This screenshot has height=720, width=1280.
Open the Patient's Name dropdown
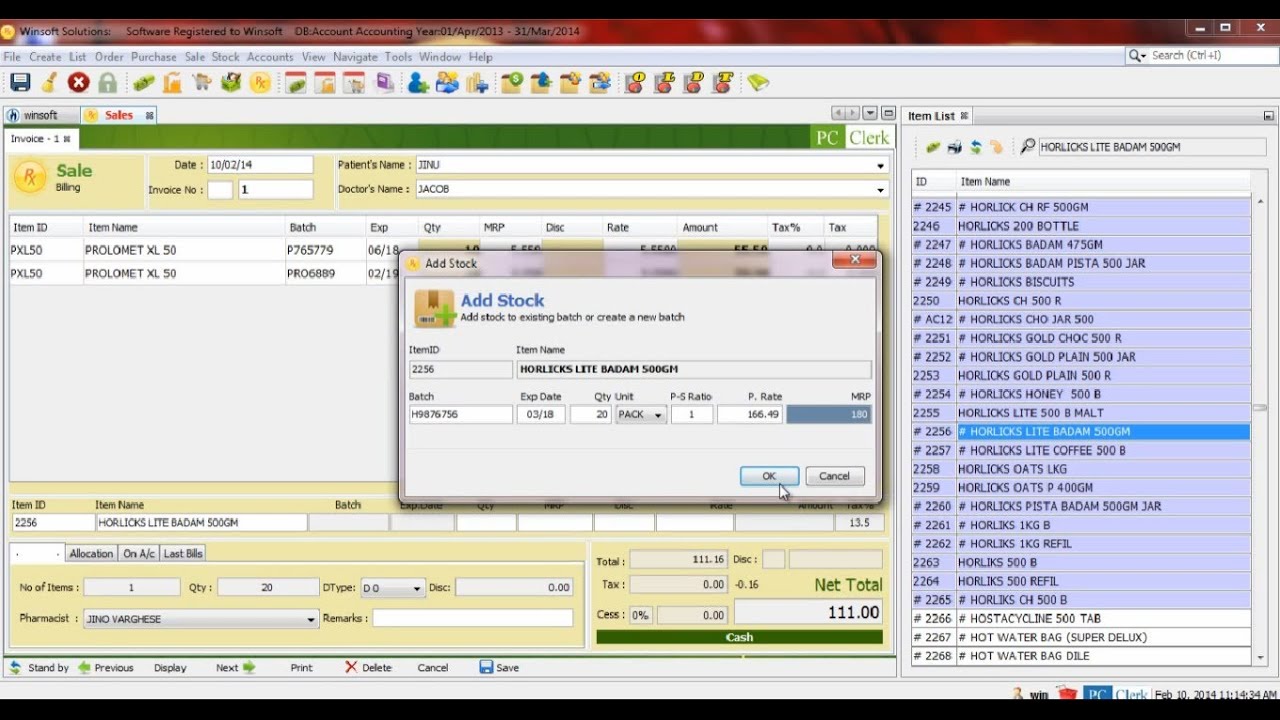click(880, 165)
